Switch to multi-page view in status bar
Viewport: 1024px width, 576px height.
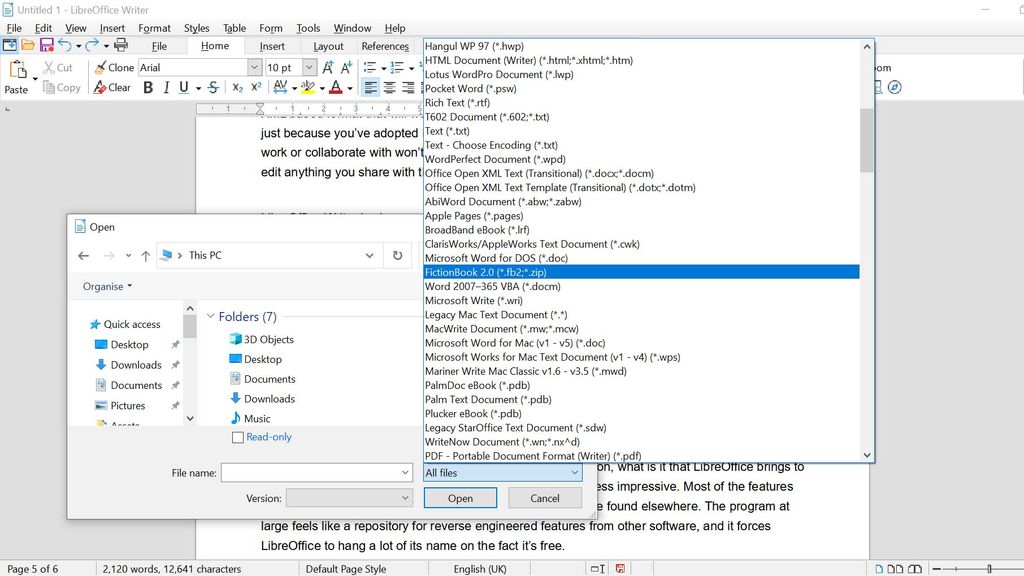tap(895, 568)
